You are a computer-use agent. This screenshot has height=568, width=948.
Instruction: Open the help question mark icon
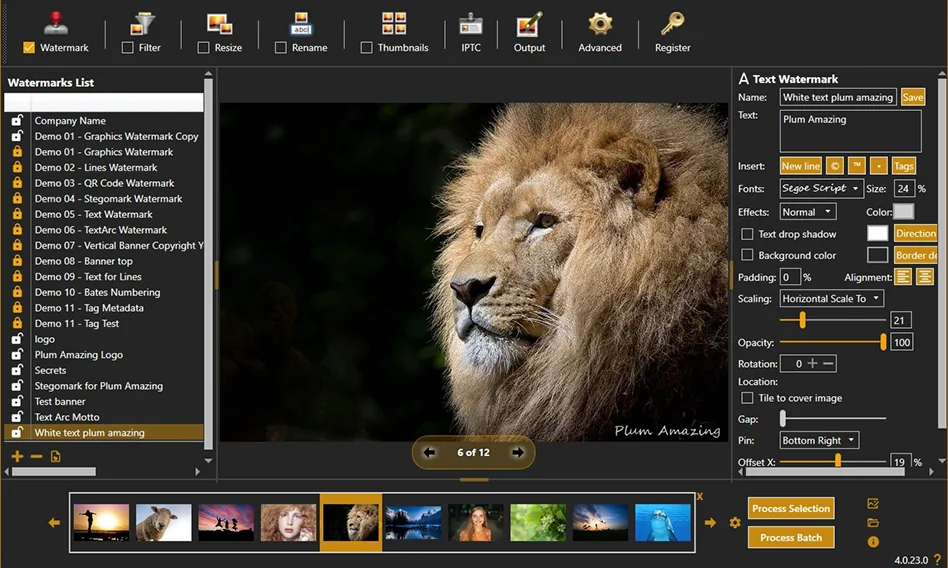[x=937, y=559]
